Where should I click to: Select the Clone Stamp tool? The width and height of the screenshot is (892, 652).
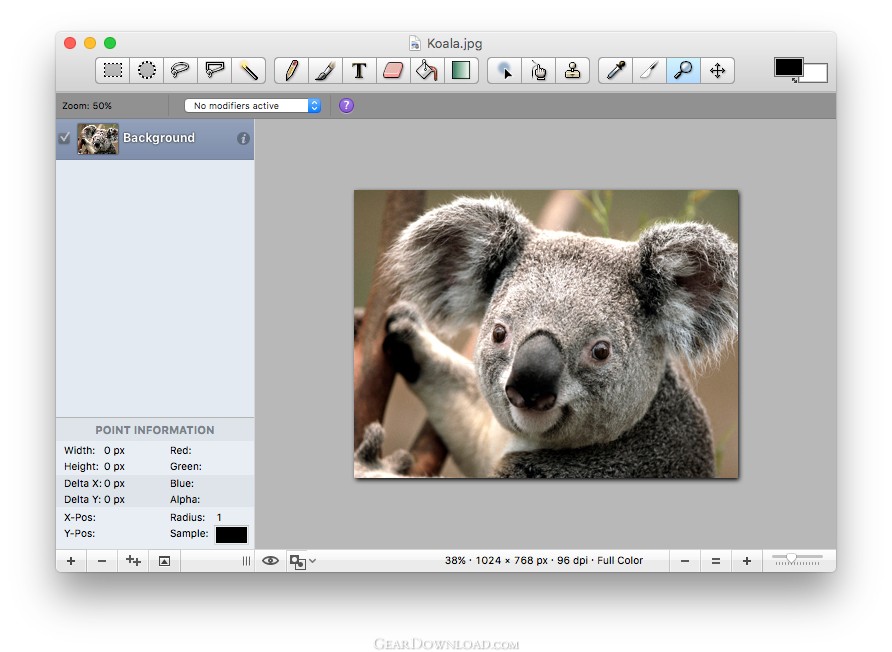(572, 70)
